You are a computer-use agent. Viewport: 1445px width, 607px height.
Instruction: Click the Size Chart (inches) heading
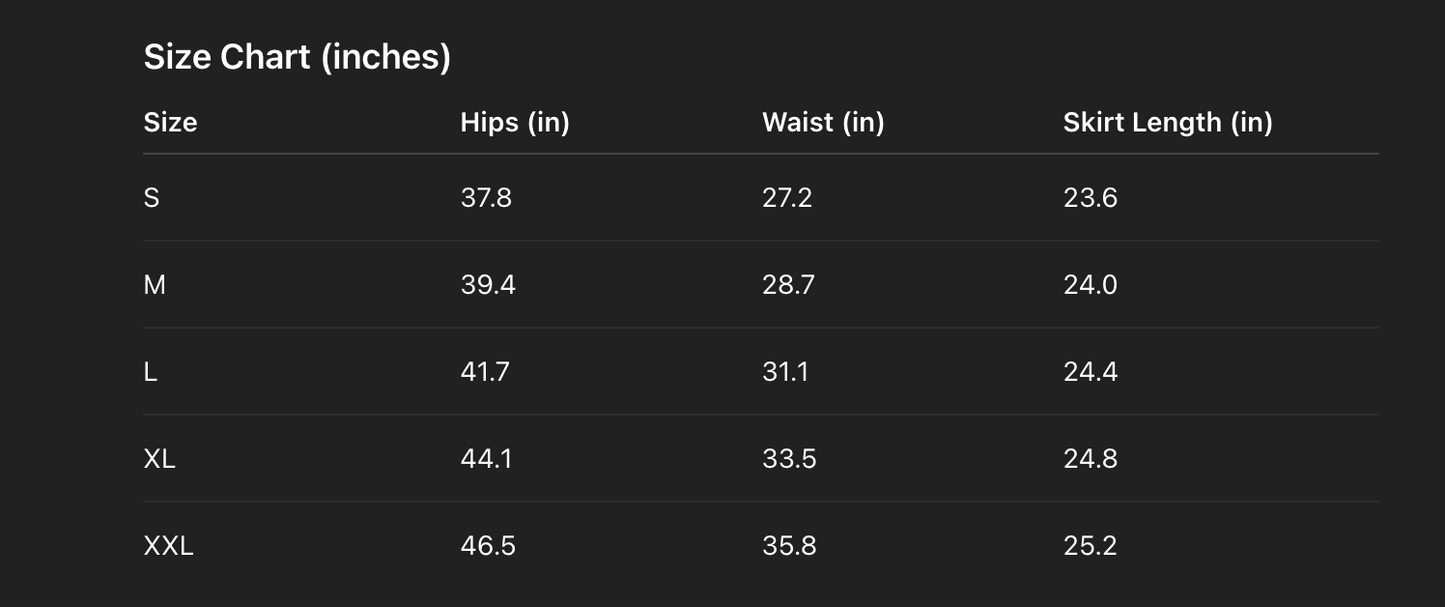297,57
